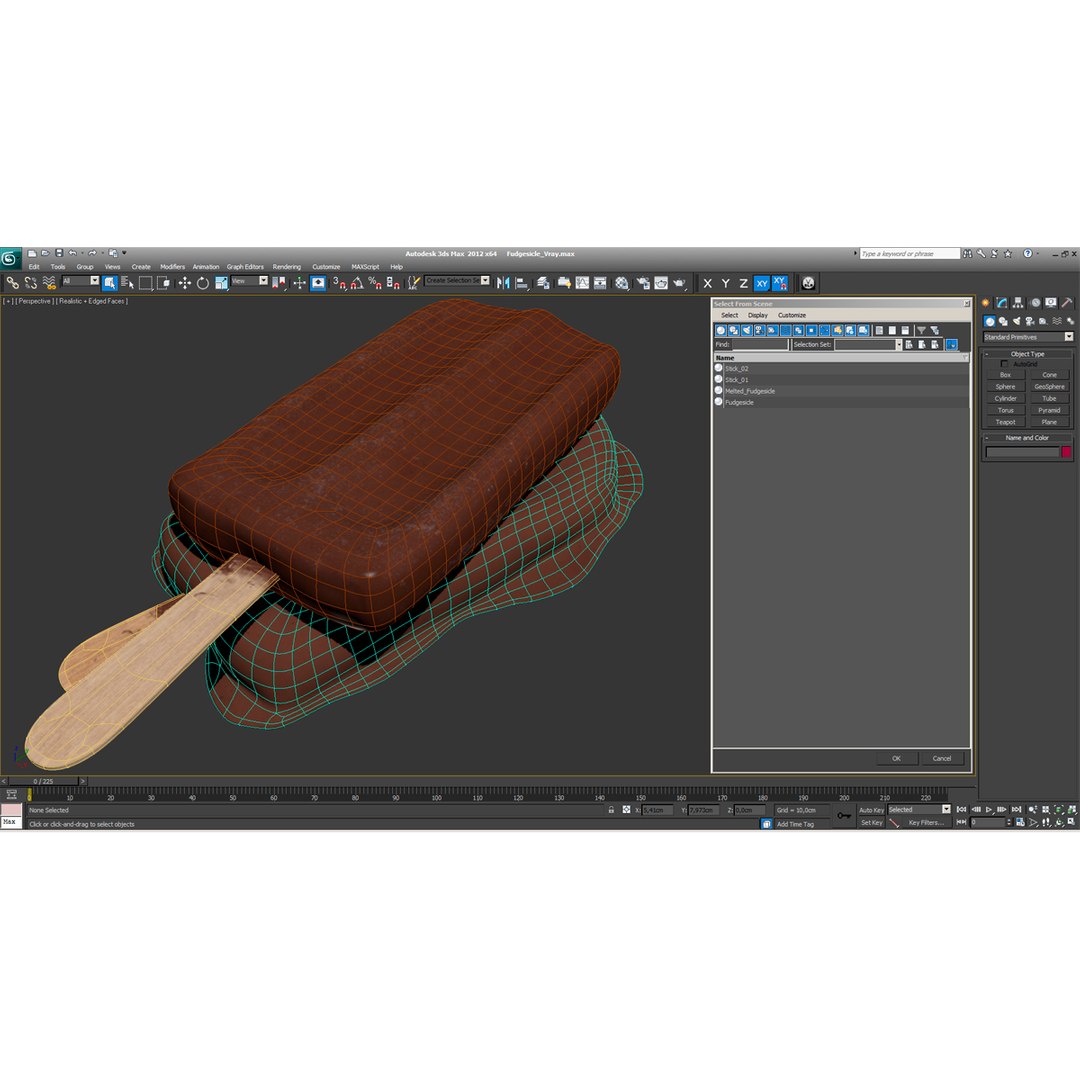Viewport: 1080px width, 1080px height.
Task: Toggle 3D Snaps
Action: coord(340,282)
